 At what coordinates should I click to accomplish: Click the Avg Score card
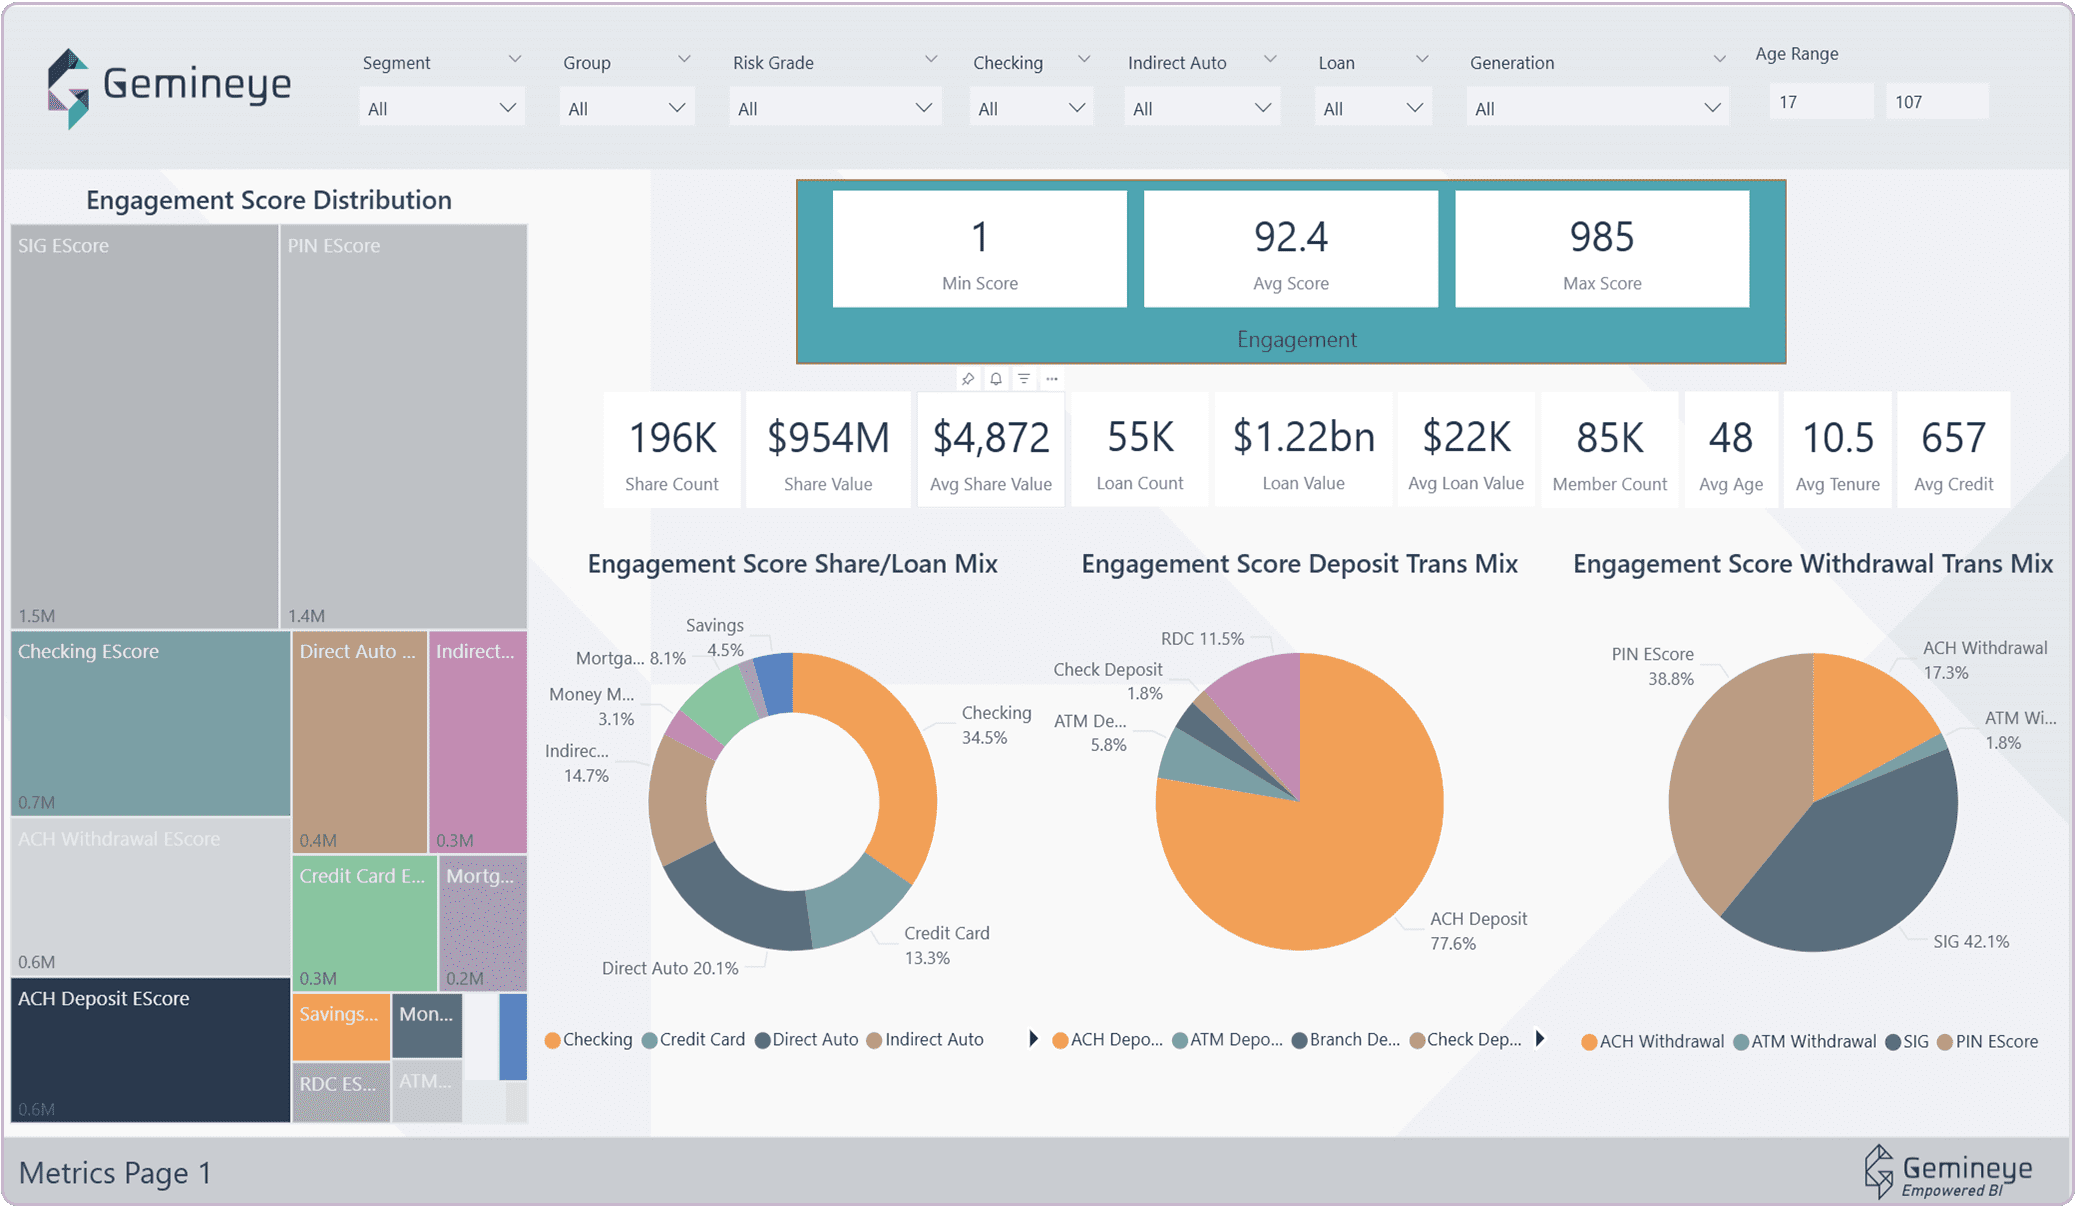point(1290,249)
